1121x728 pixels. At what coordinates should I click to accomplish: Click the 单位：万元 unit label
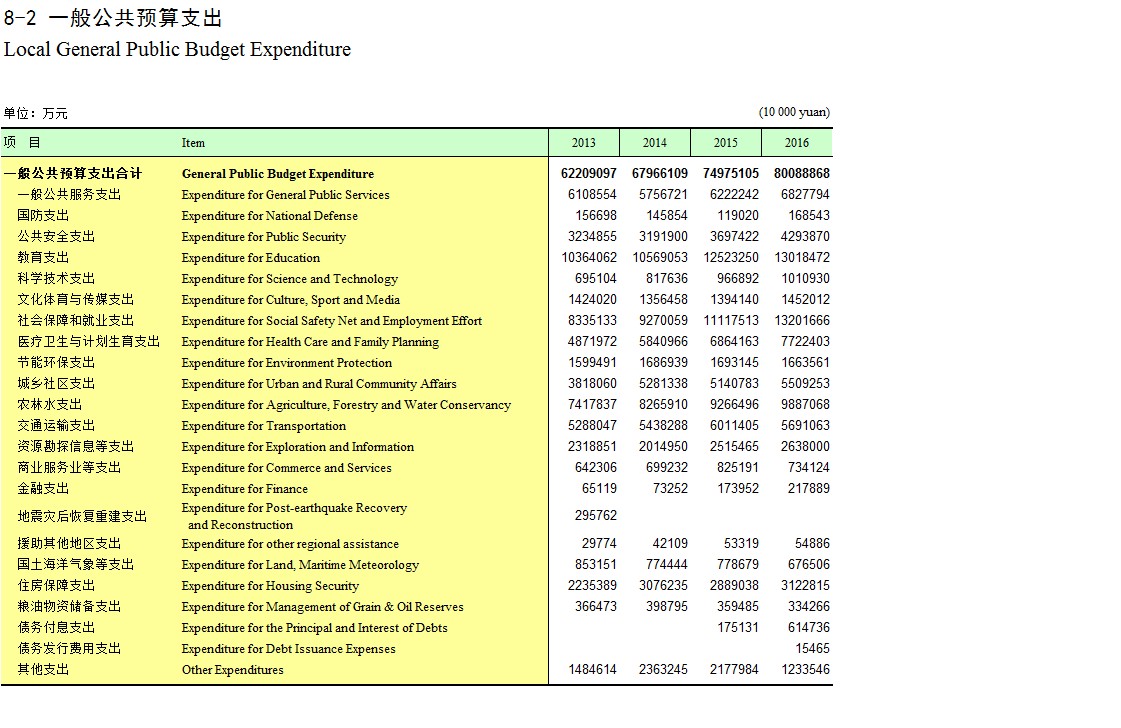(x=35, y=113)
